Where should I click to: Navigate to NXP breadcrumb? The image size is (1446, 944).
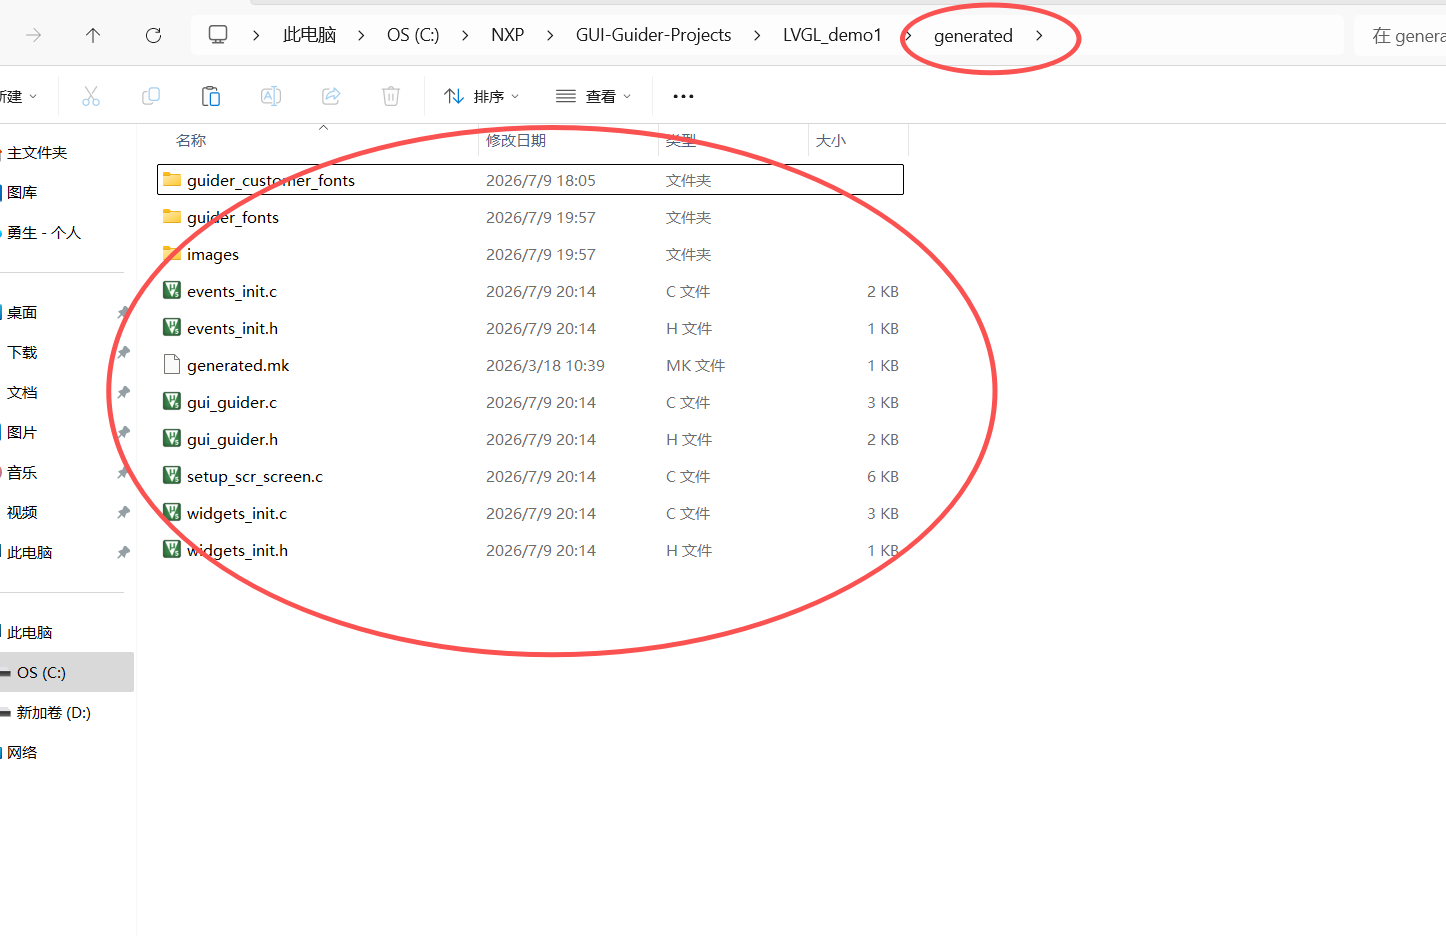pos(507,35)
